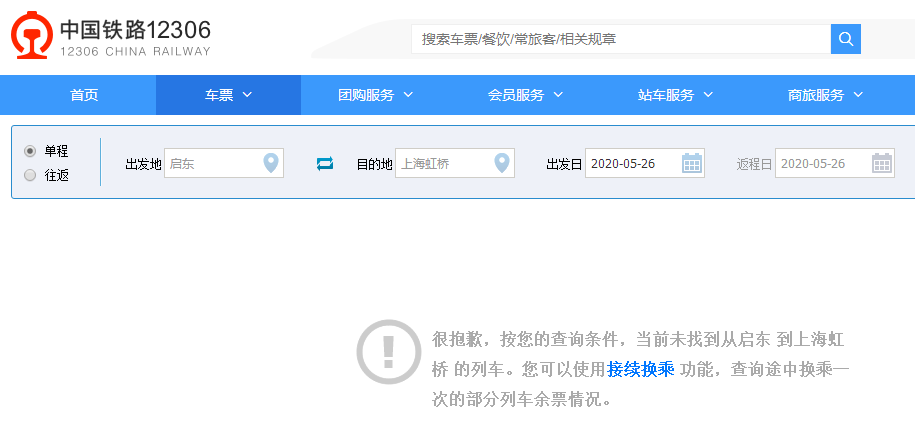Expand the 会员服务 dropdown arrow
Image resolution: width=915 pixels, height=435 pixels.
(x=558, y=95)
